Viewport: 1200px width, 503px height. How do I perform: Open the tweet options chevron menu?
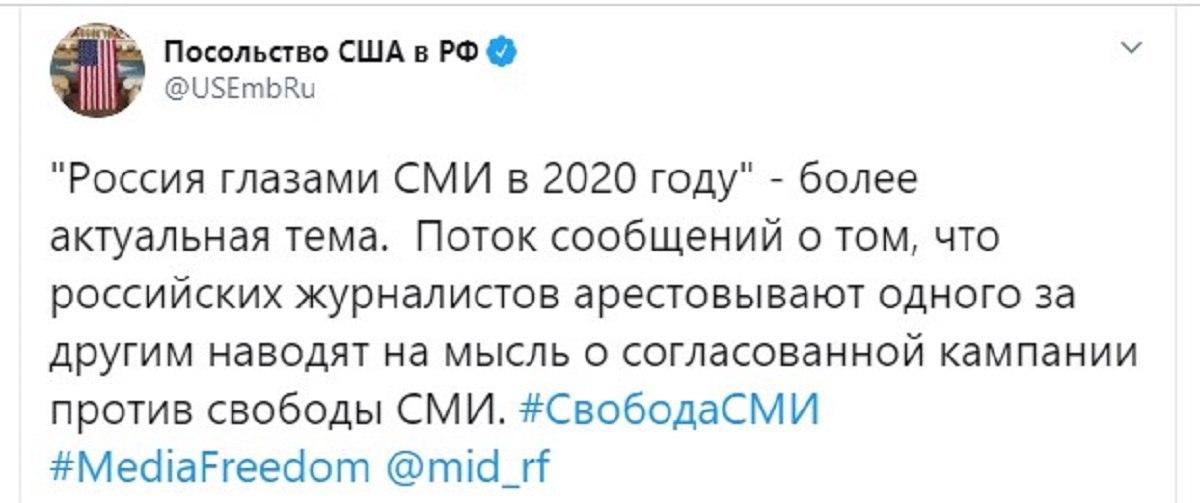point(1132,47)
